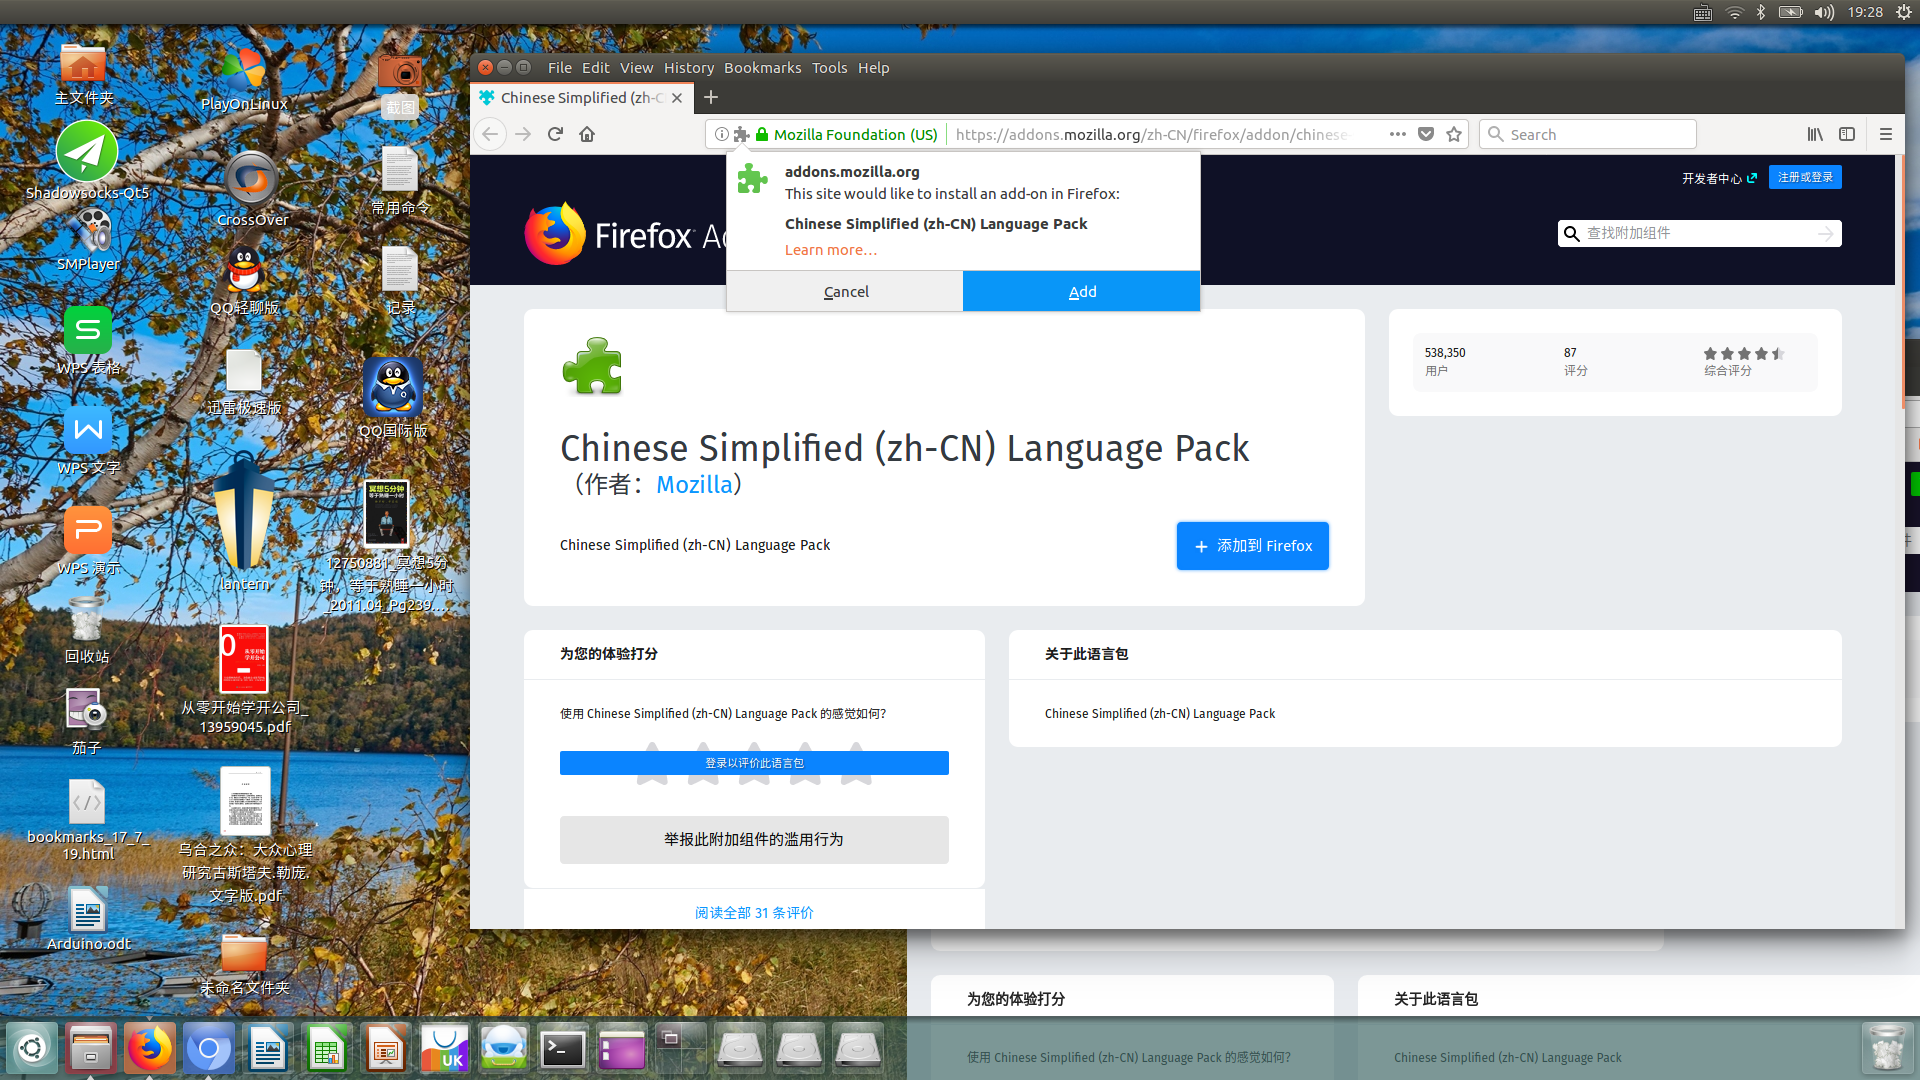Screen dimensions: 1920x1080
Task: Click the 注册或登录 button
Action: [x=1805, y=177]
